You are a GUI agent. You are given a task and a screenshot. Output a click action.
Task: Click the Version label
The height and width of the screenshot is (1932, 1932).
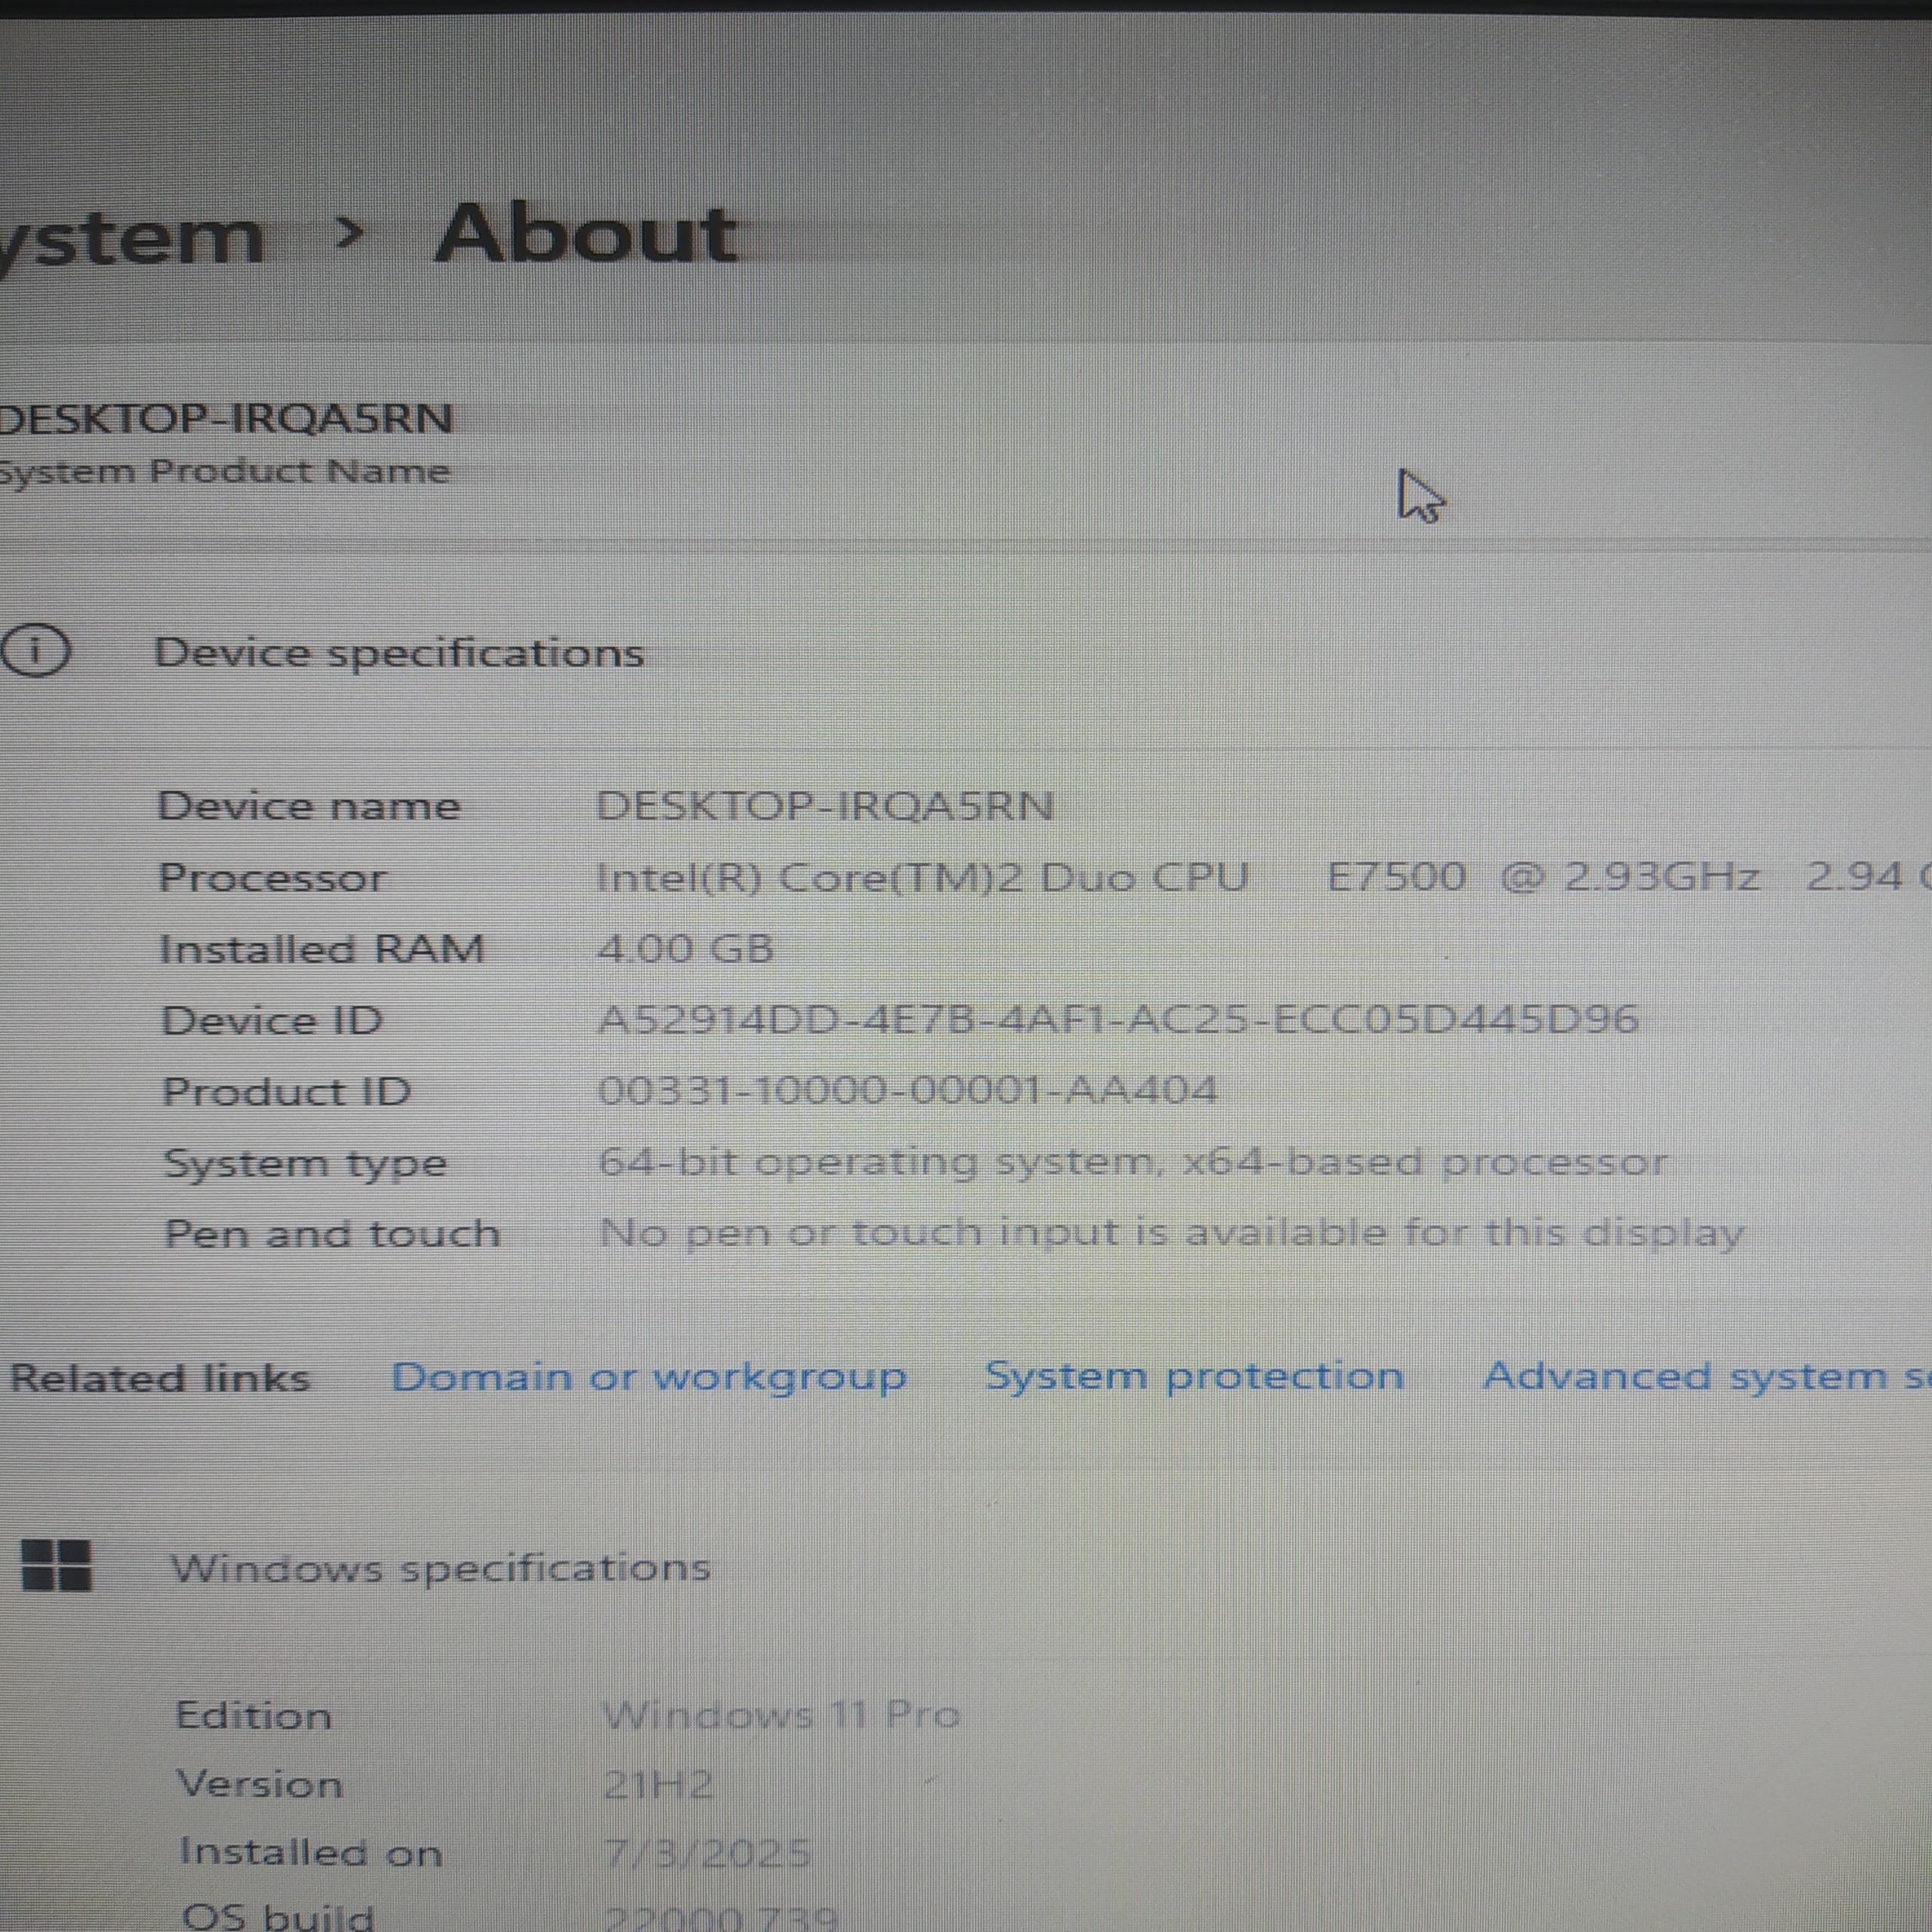(x=260, y=1785)
